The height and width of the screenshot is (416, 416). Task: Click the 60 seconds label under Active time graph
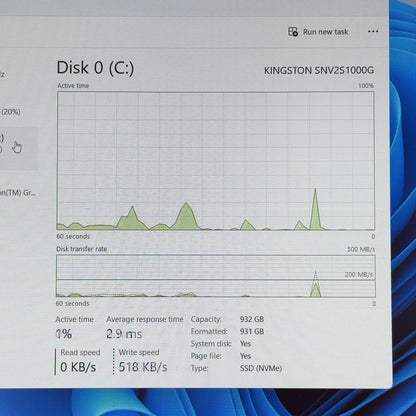pos(73,236)
